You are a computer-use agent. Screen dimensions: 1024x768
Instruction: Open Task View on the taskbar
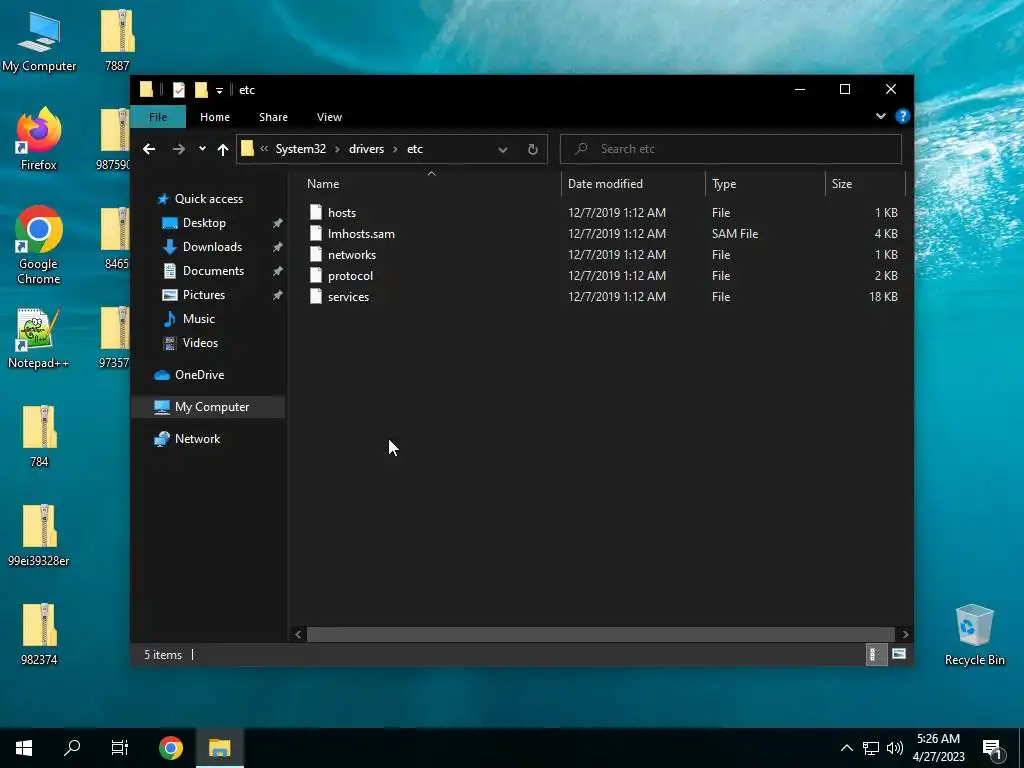120,748
